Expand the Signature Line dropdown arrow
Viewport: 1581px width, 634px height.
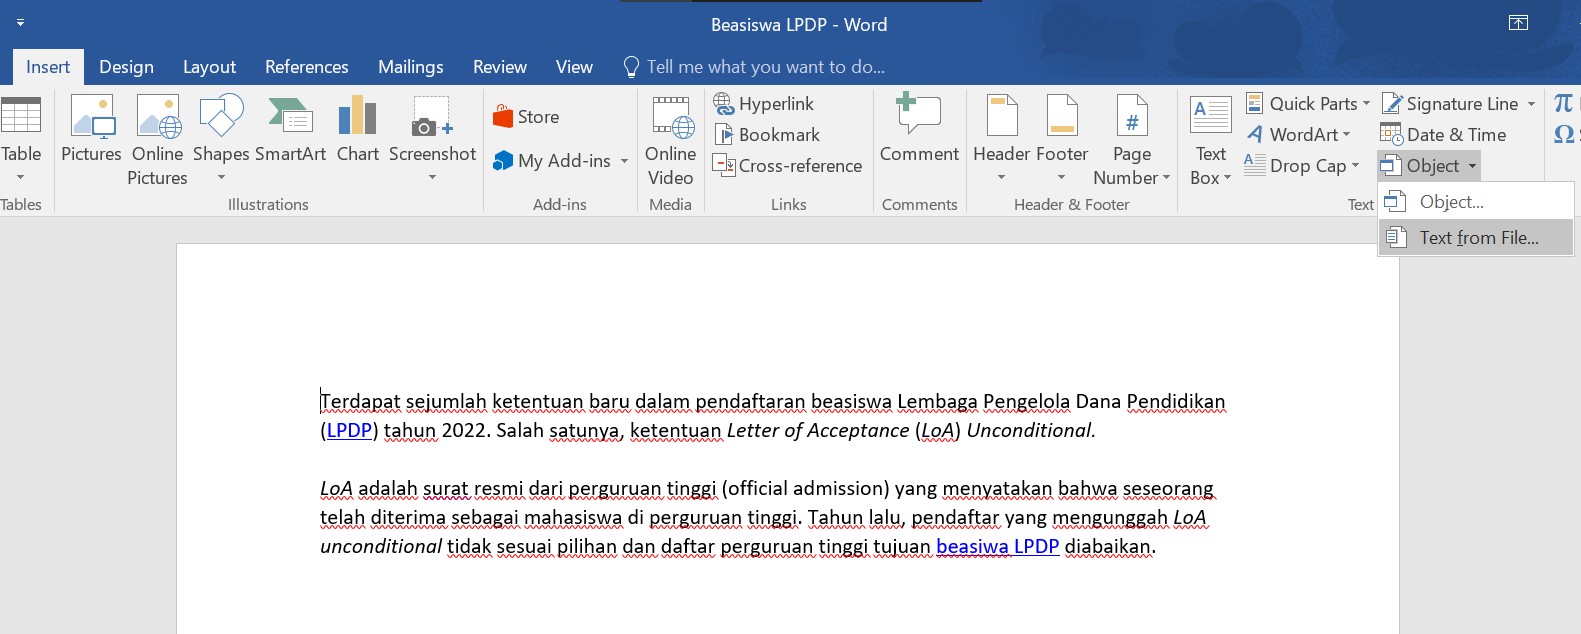[x=1531, y=104]
